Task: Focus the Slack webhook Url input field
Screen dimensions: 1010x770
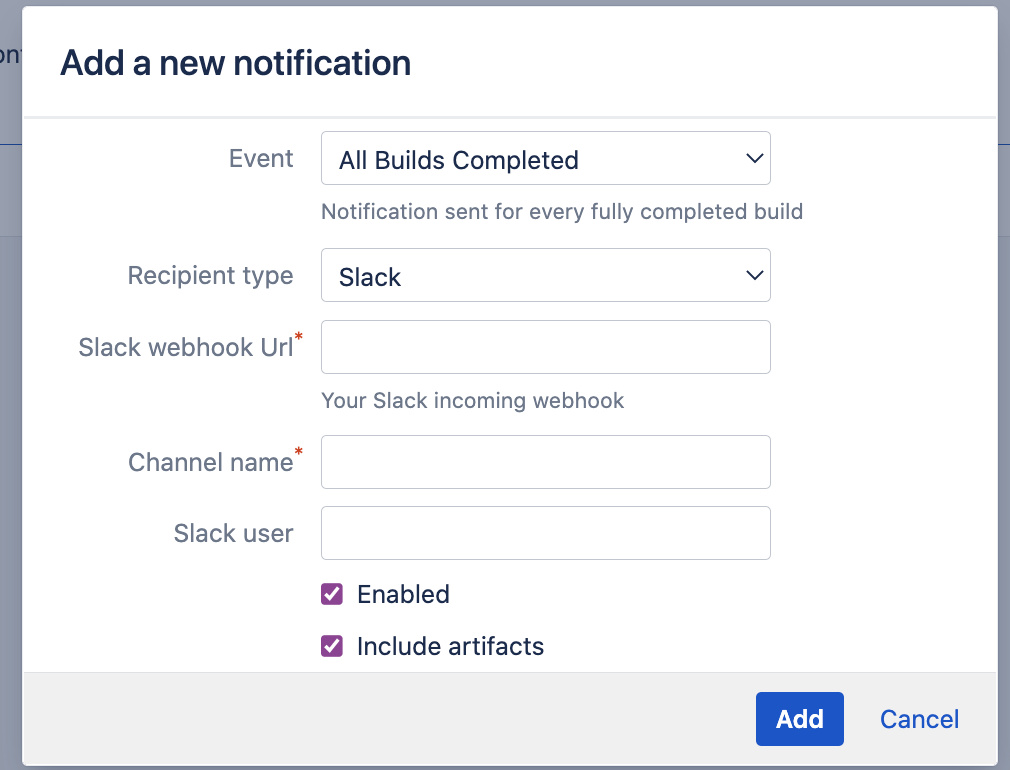Action: tap(545, 347)
